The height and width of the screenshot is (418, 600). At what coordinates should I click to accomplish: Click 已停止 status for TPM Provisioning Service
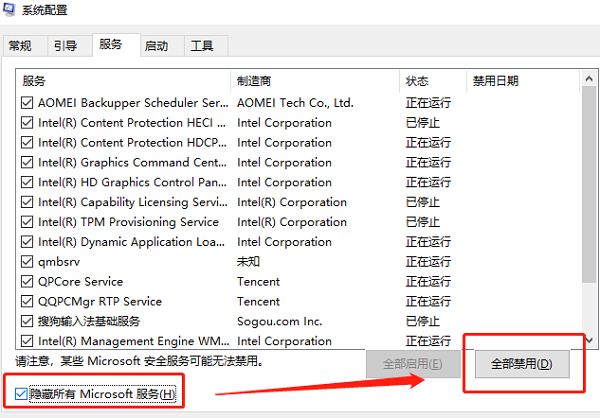(423, 222)
